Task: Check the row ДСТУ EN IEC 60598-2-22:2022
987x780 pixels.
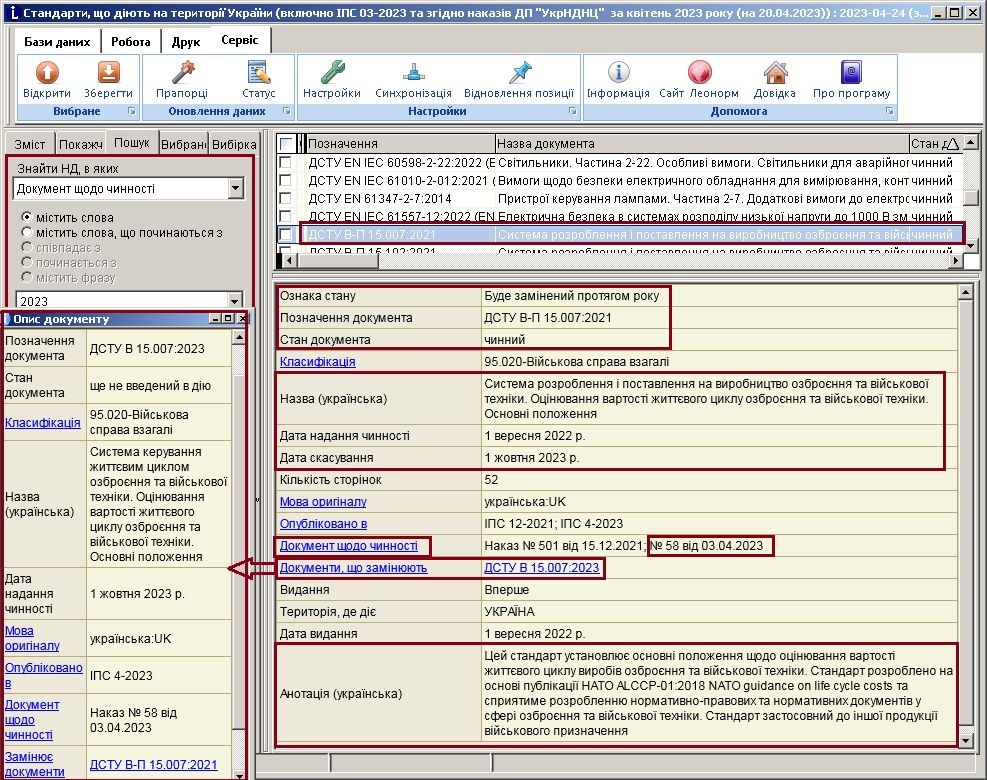Action: 286,162
